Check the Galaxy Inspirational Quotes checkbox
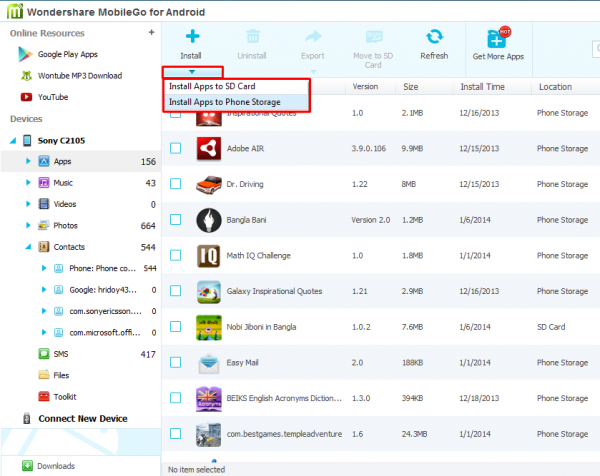 coord(176,291)
